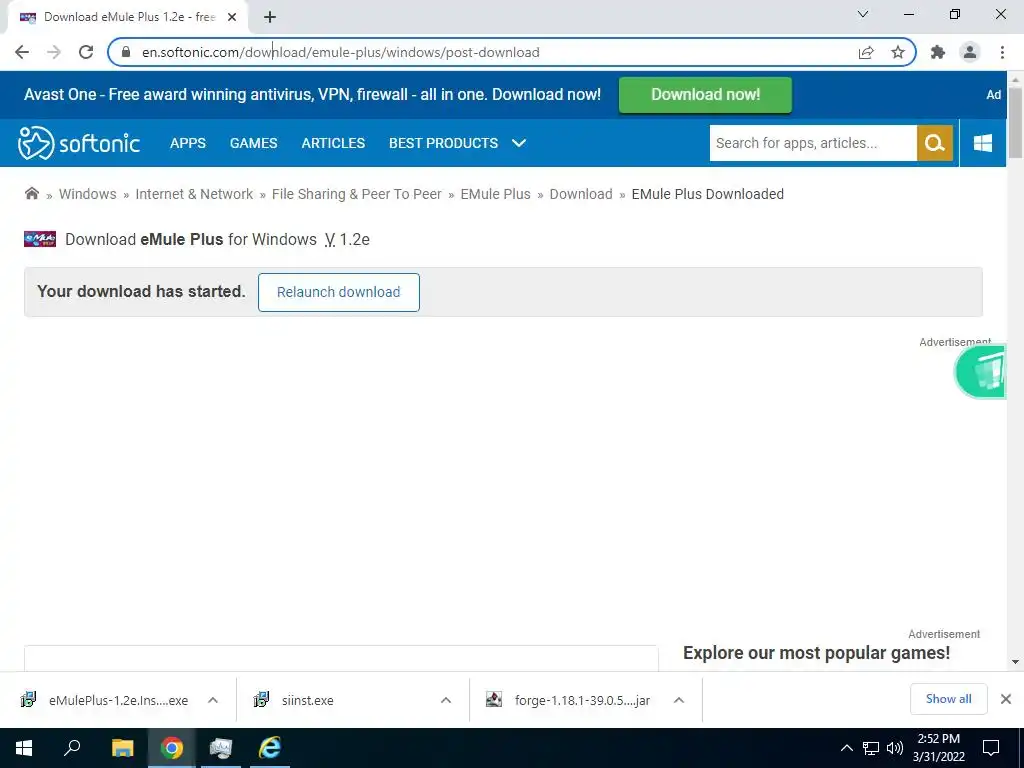
Task: Open the Chrome profile avatar
Action: [x=970, y=52]
